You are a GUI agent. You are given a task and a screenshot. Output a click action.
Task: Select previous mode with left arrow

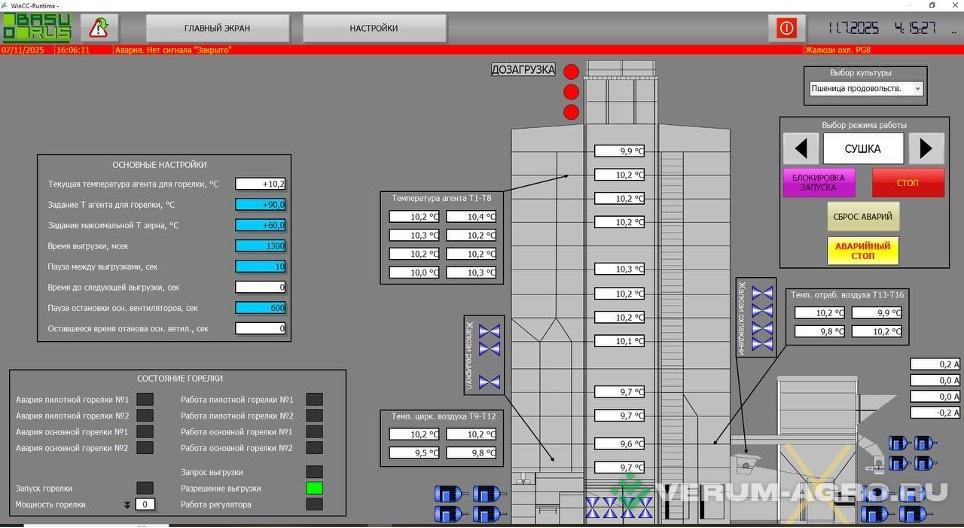[800, 149]
